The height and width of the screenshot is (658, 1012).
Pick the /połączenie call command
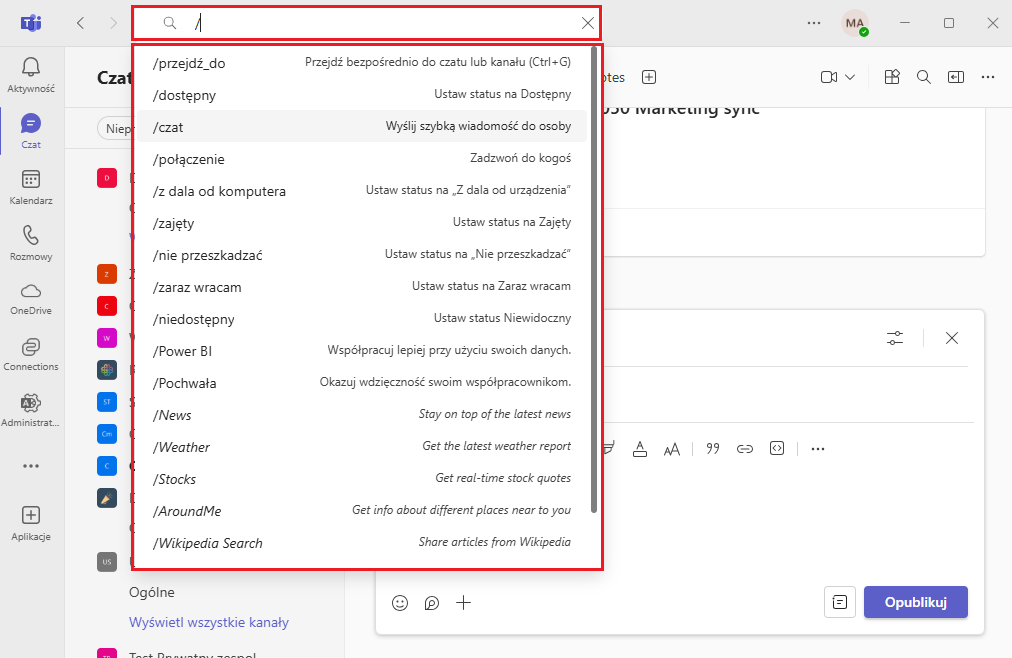(x=362, y=159)
